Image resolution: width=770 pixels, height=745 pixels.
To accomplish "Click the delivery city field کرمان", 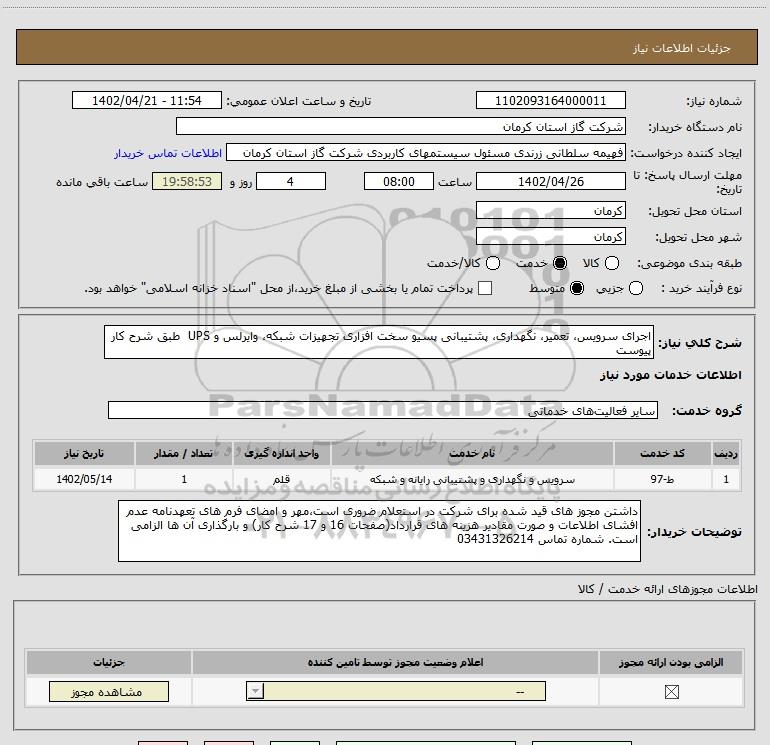I will pyautogui.click(x=550, y=237).
